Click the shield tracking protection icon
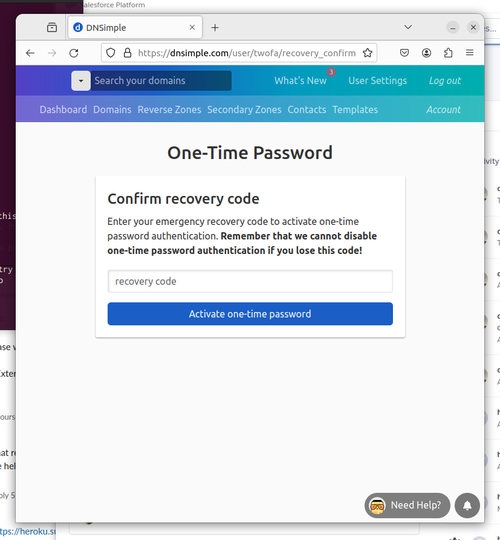This screenshot has width=500, height=540. pyautogui.click(x=111, y=53)
